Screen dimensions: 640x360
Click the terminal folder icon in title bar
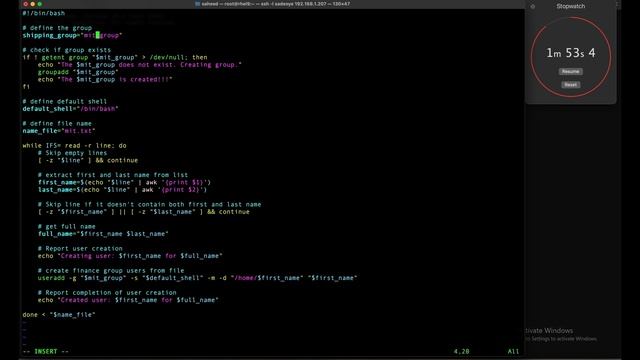197,4
